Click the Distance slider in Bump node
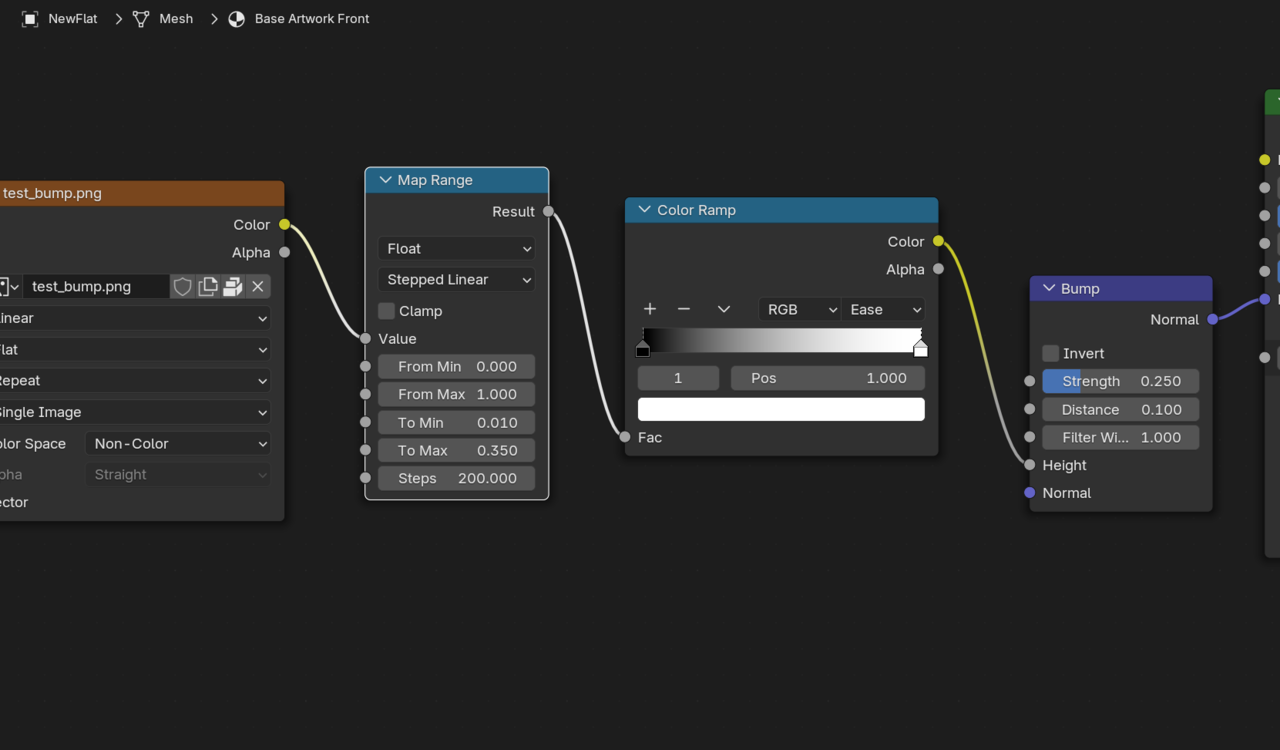The height and width of the screenshot is (750, 1280). click(x=1120, y=409)
